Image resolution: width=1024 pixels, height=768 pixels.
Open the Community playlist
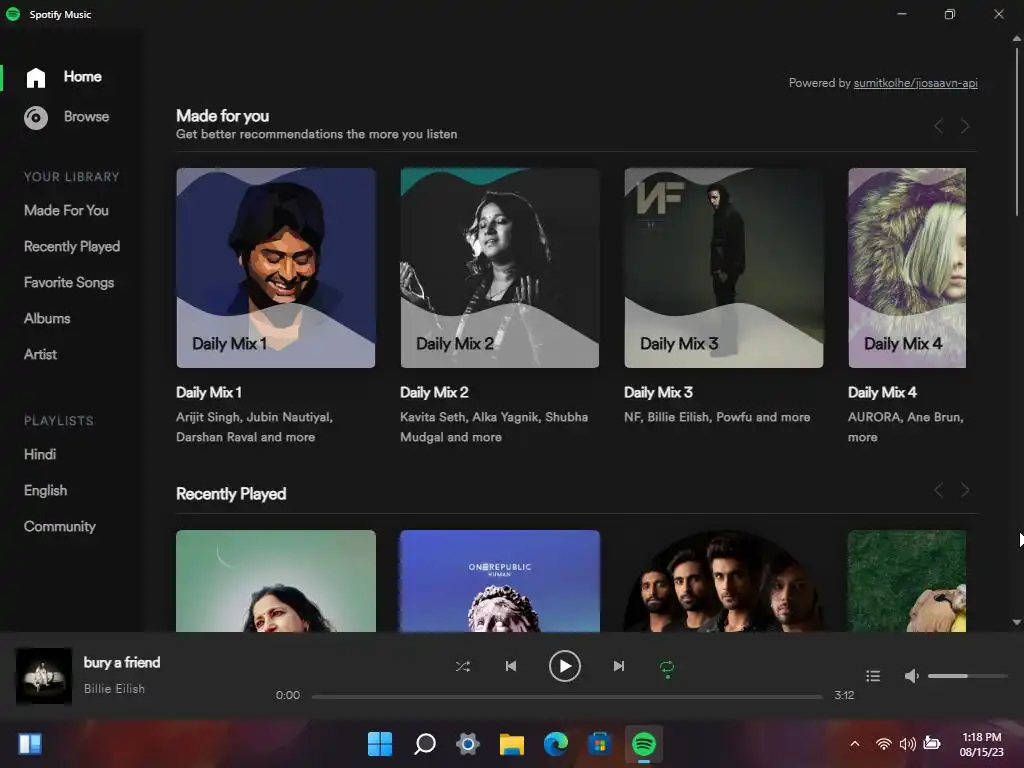59,526
